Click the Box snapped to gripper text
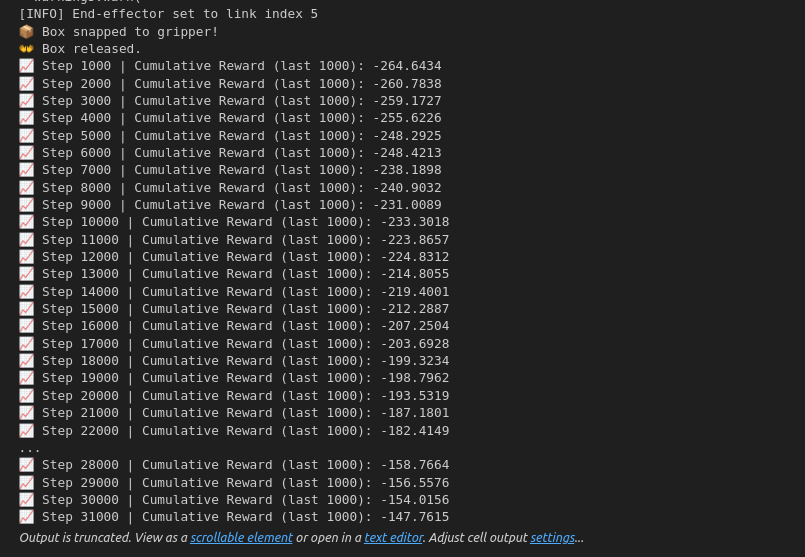 pyautogui.click(x=130, y=32)
